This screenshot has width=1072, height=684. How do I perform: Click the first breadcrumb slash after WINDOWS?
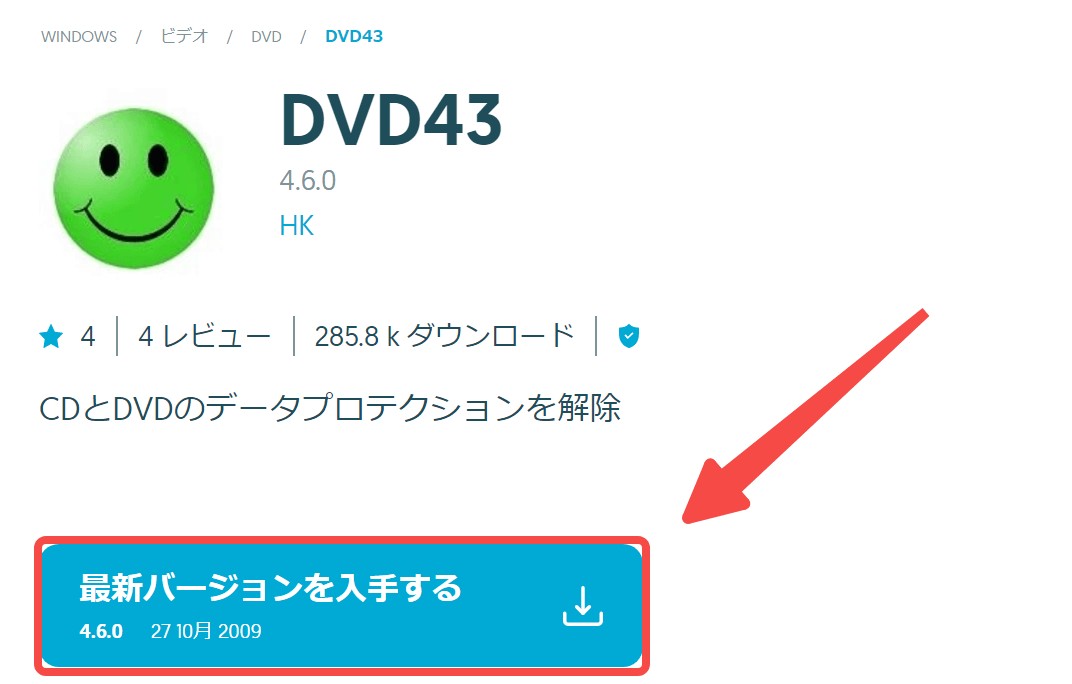[x=138, y=36]
